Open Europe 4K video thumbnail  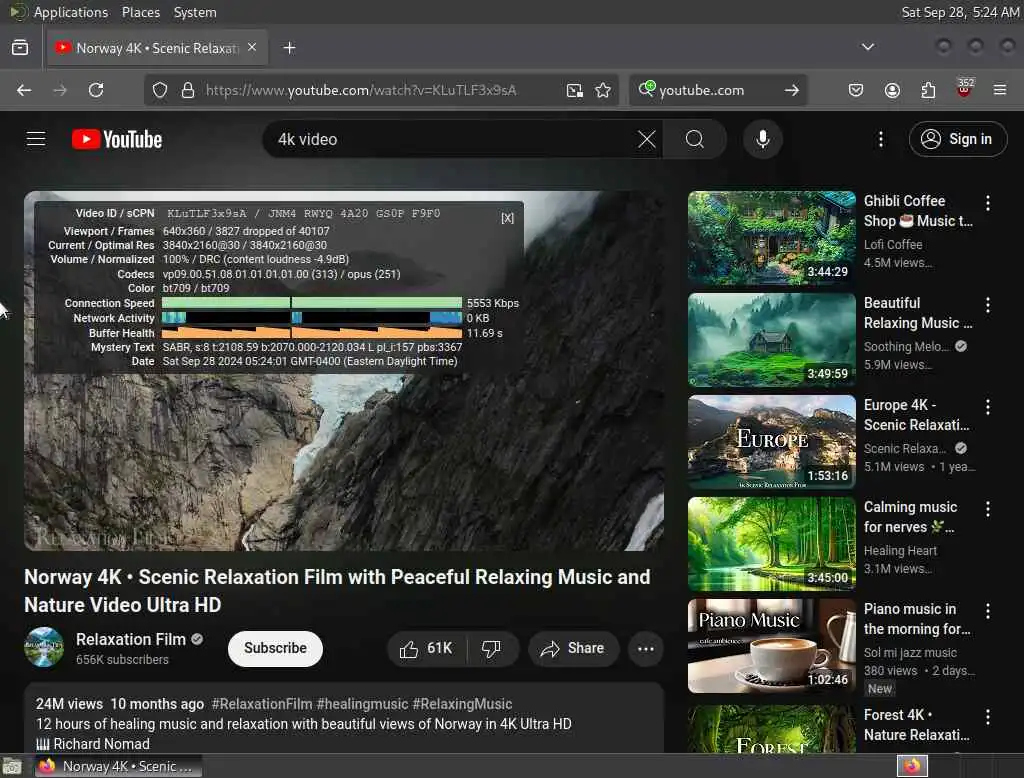tap(771, 442)
